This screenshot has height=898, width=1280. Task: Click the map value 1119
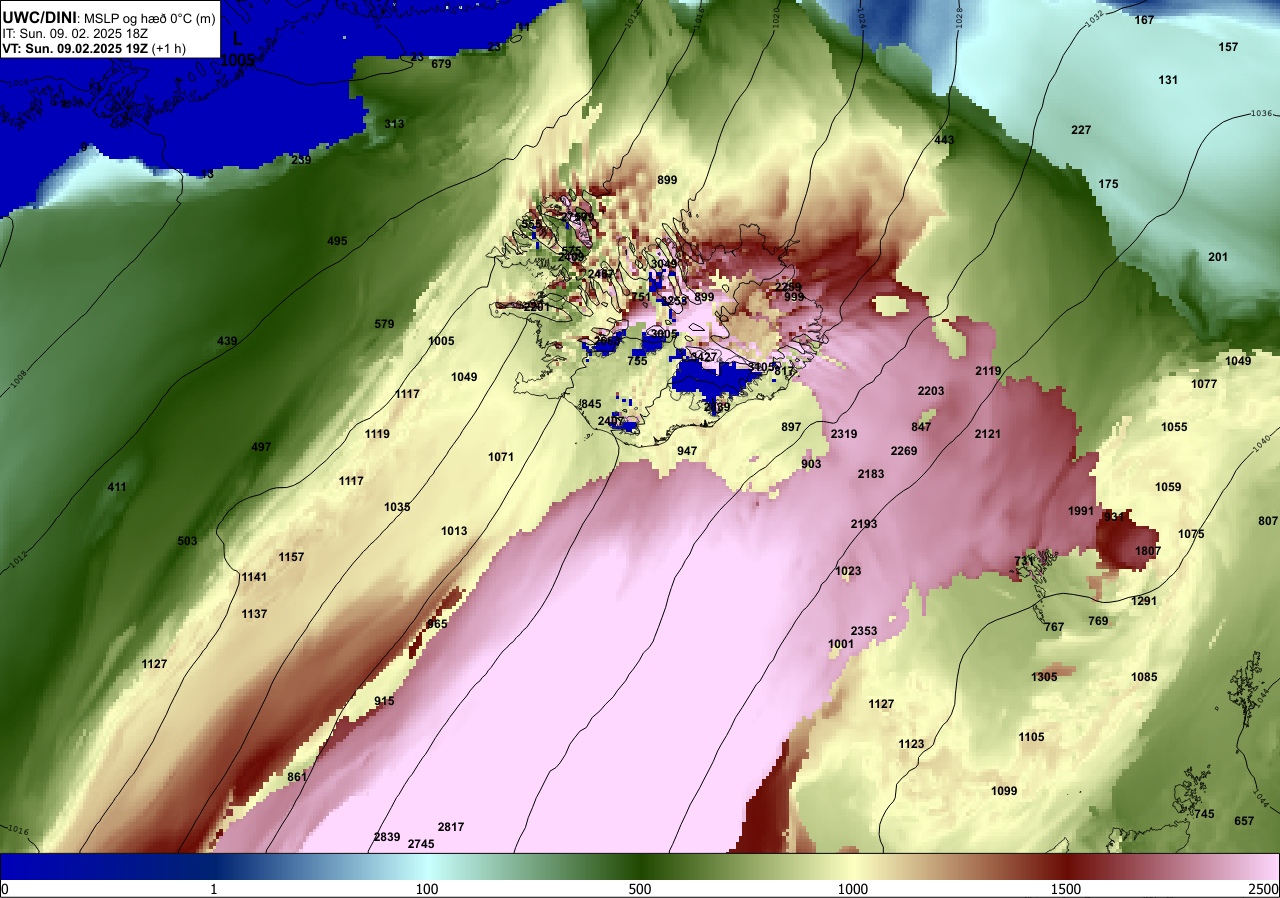tap(377, 434)
